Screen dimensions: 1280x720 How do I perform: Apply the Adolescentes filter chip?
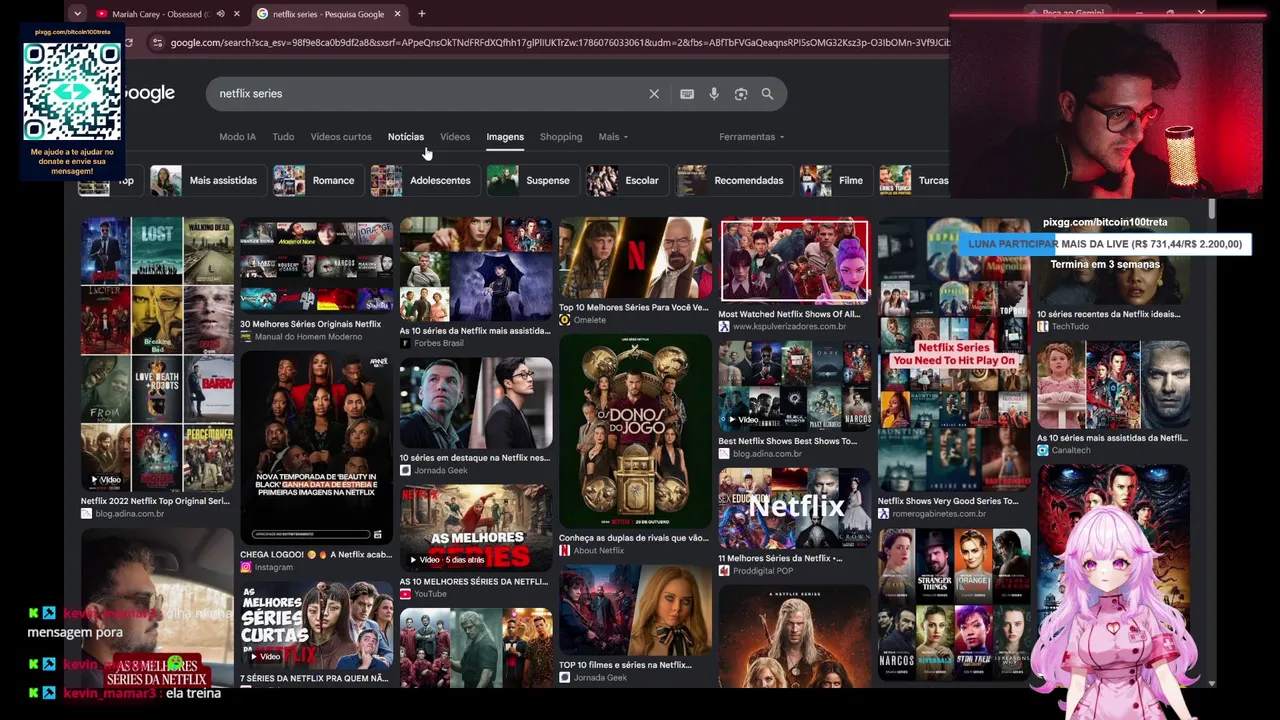[424, 181]
